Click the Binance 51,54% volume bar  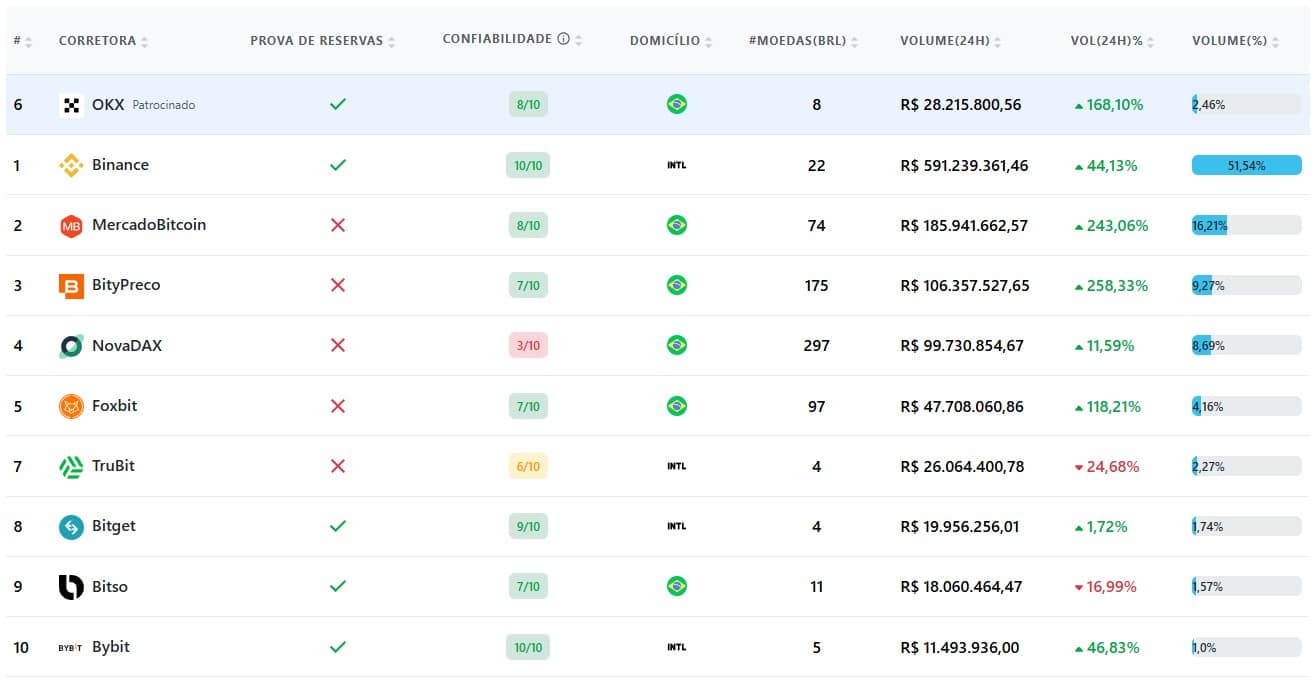(x=1247, y=165)
